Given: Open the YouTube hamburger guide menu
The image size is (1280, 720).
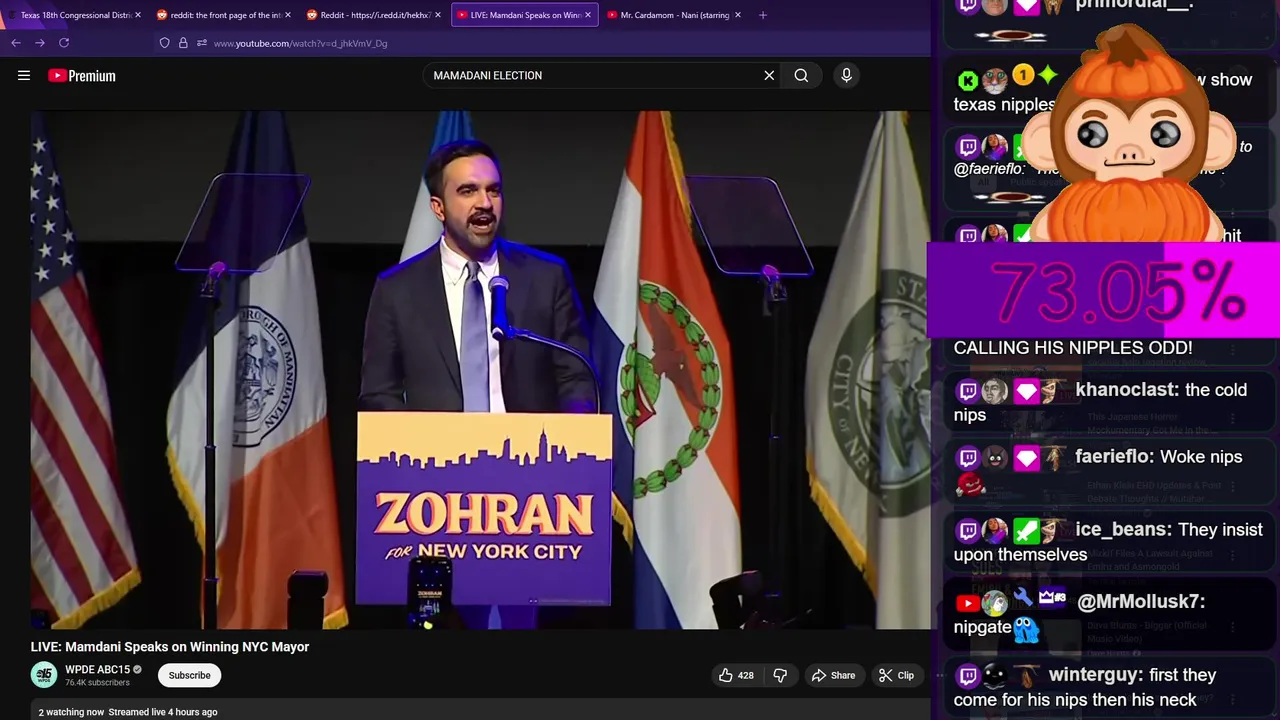Looking at the screenshot, I should click(24, 75).
